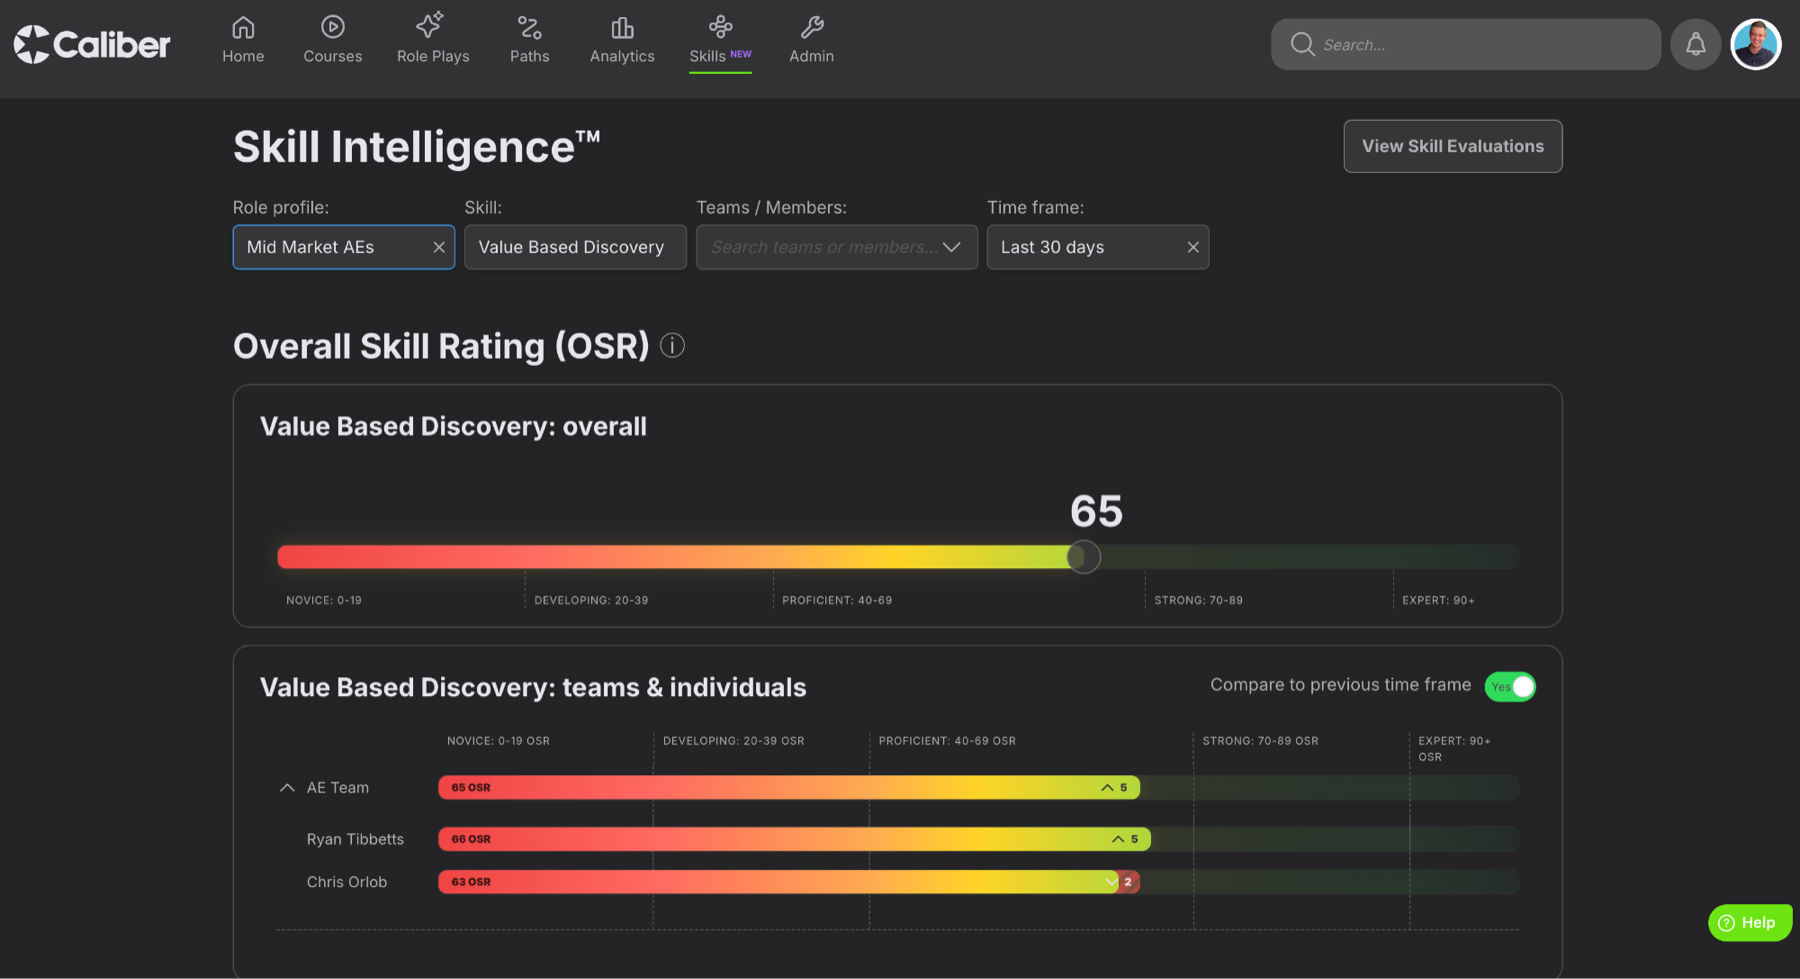Open the Value Based Discovery skill dropdown
1800x979 pixels.
pyautogui.click(x=575, y=247)
